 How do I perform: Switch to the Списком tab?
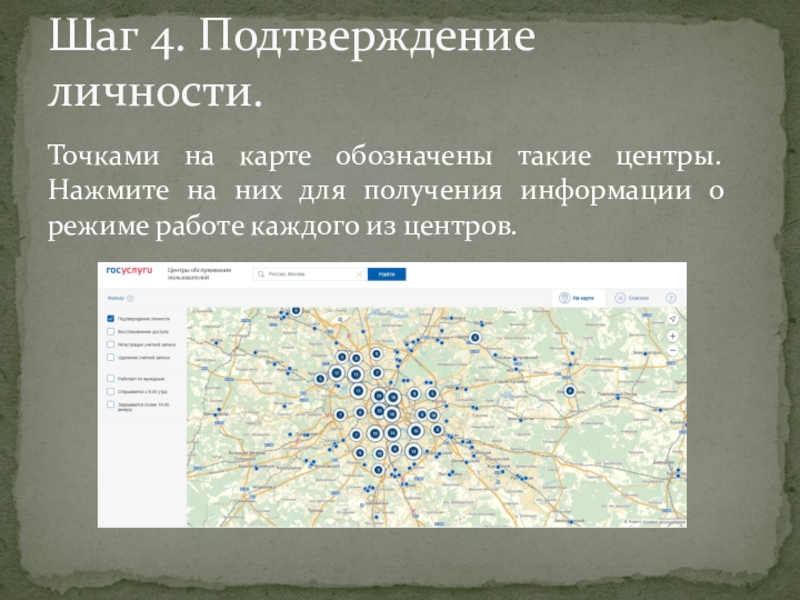[x=638, y=298]
